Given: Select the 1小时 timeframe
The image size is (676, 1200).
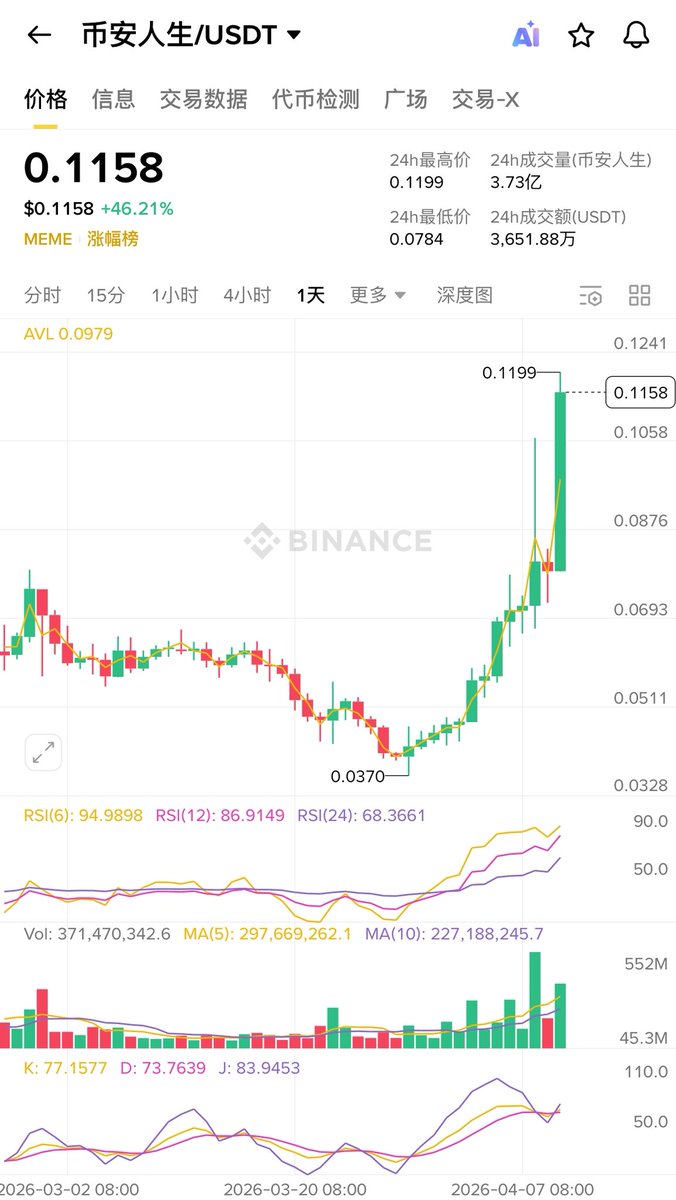Looking at the screenshot, I should pos(174,295).
